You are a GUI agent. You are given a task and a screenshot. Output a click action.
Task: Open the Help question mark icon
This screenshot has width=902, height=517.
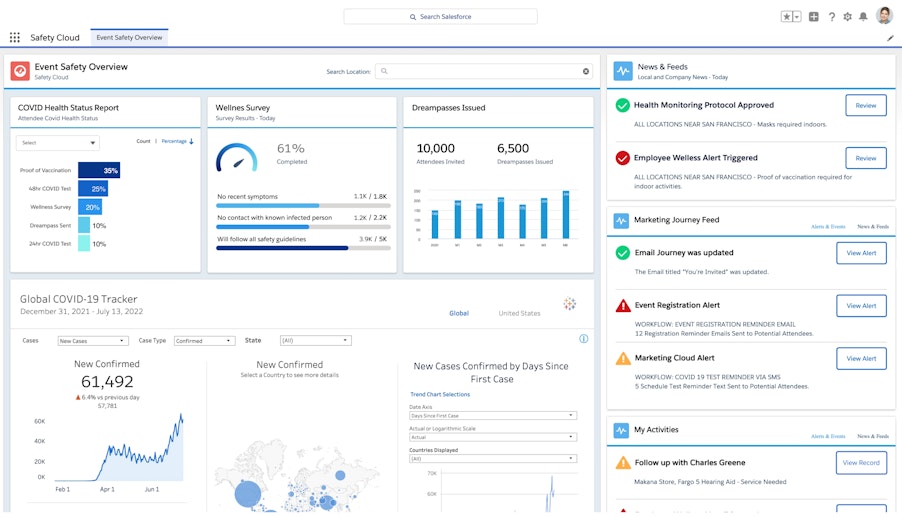point(831,17)
